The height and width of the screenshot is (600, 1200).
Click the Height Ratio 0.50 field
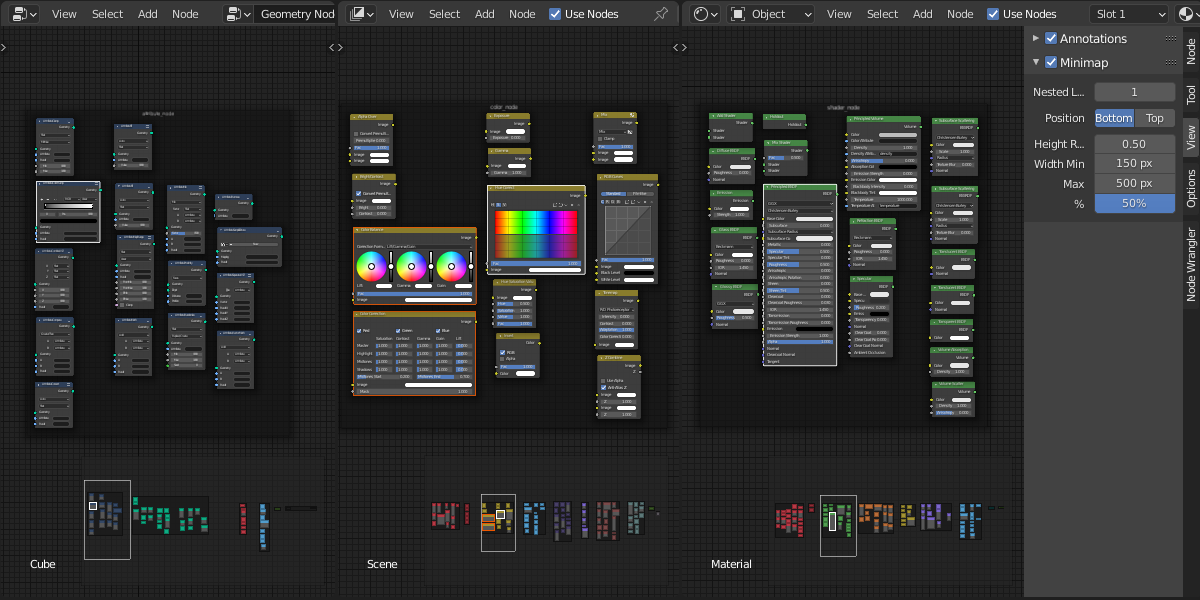pyautogui.click(x=1134, y=144)
